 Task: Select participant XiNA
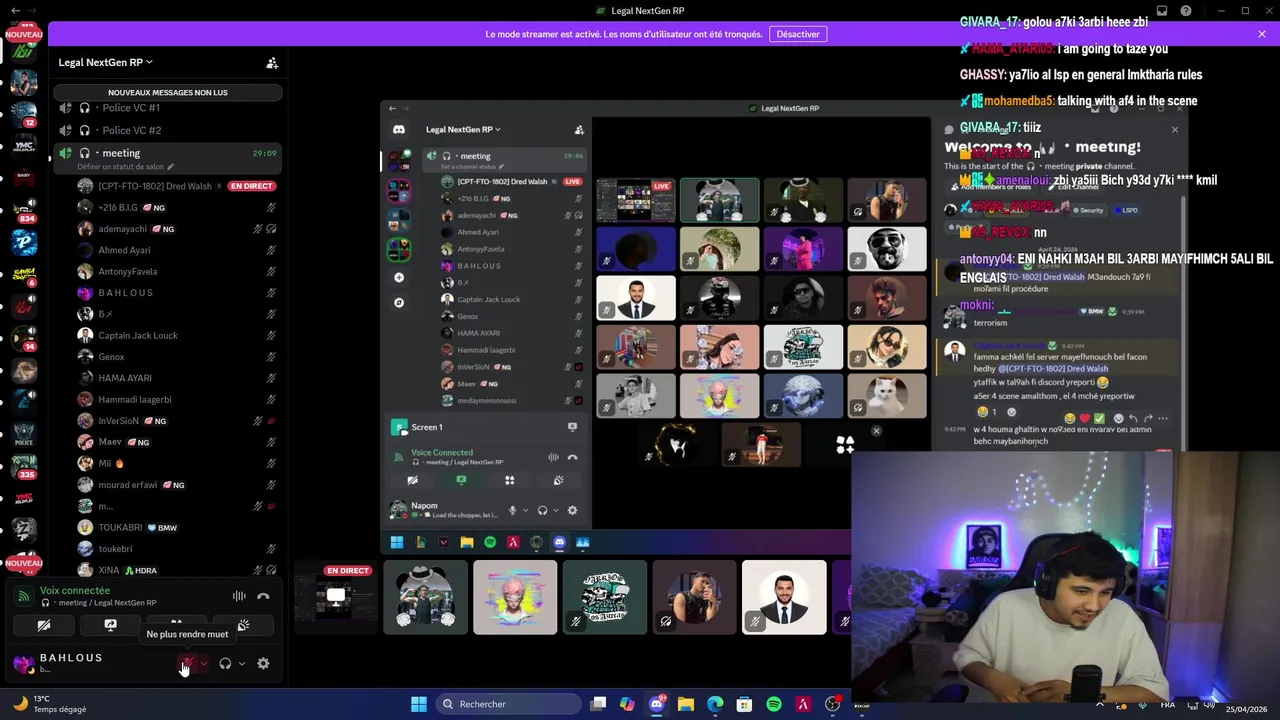coord(178,570)
